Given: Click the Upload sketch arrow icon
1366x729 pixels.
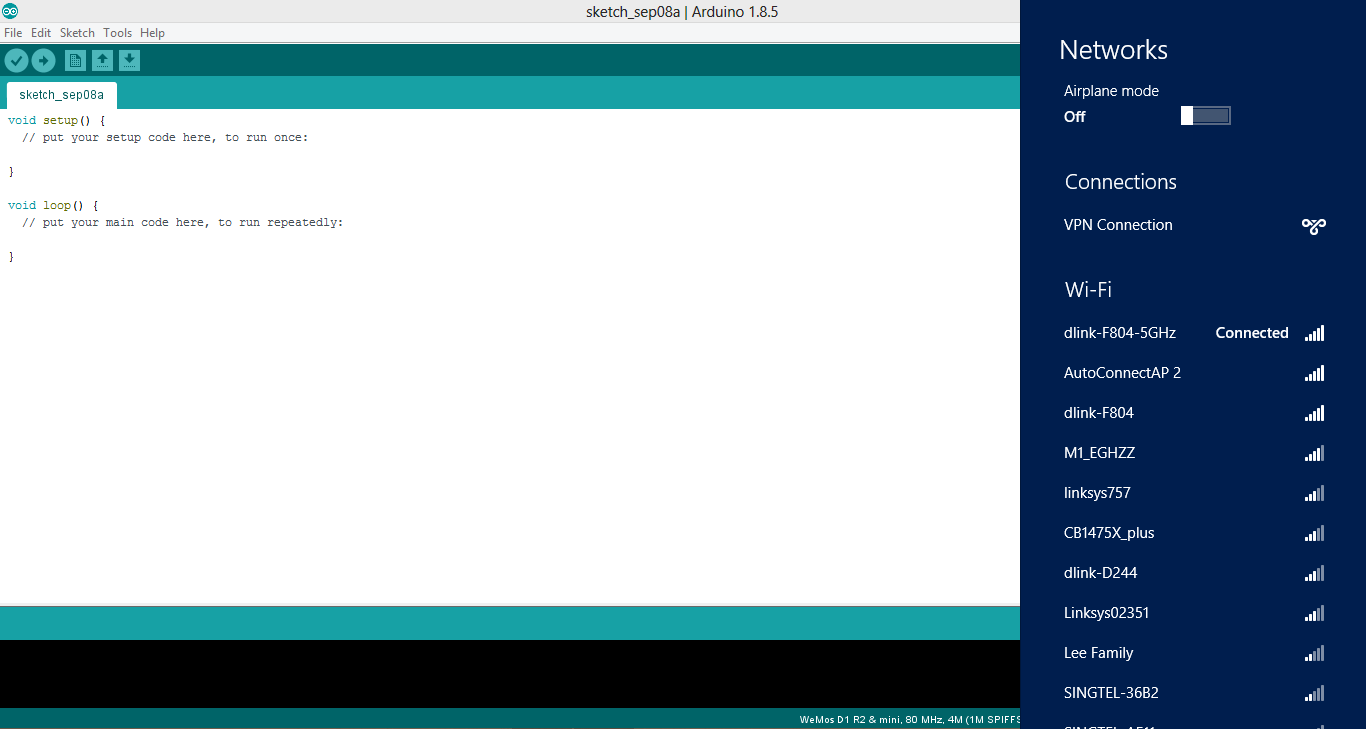Looking at the screenshot, I should click(x=43, y=60).
